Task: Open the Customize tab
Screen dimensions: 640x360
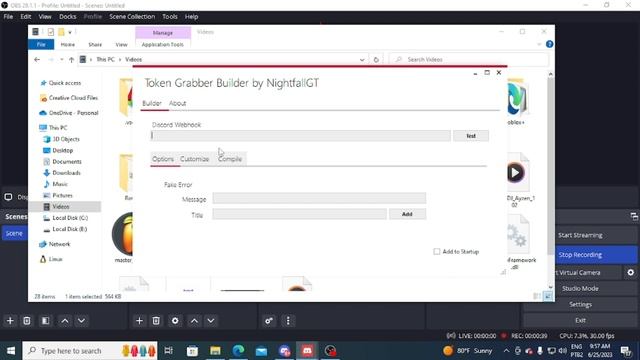Action: tap(194, 159)
